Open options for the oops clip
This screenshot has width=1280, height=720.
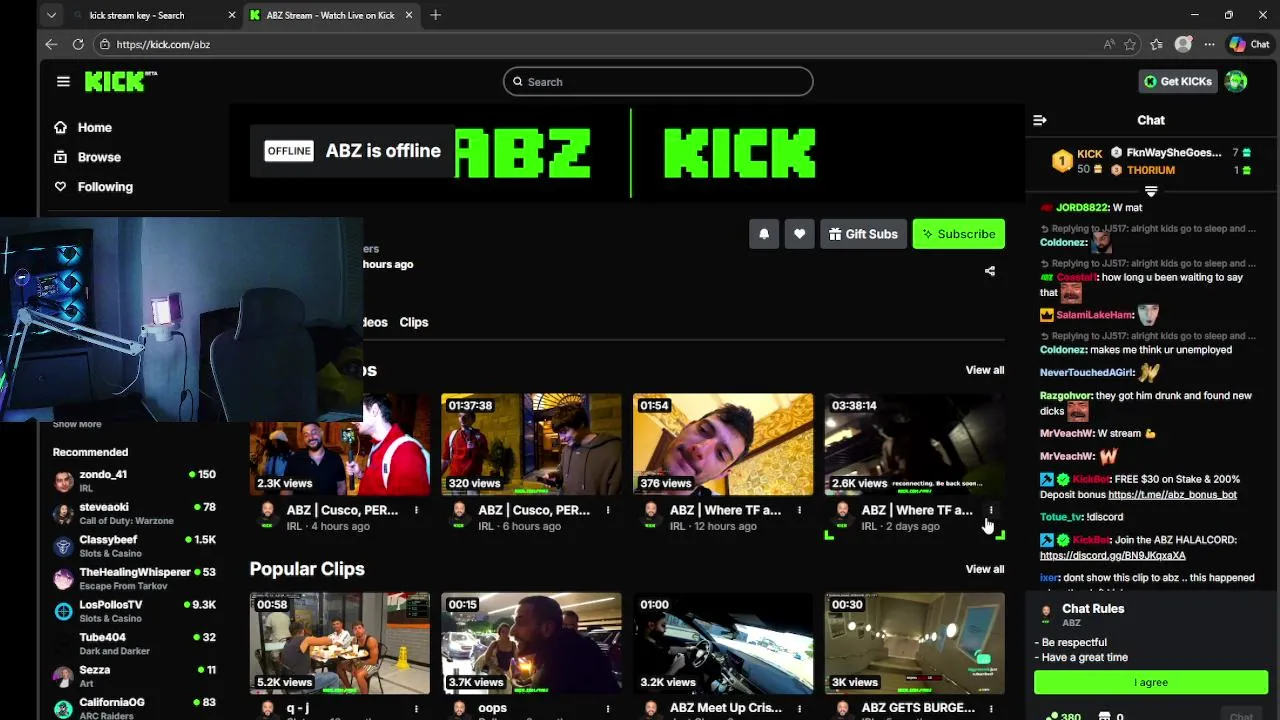point(607,709)
